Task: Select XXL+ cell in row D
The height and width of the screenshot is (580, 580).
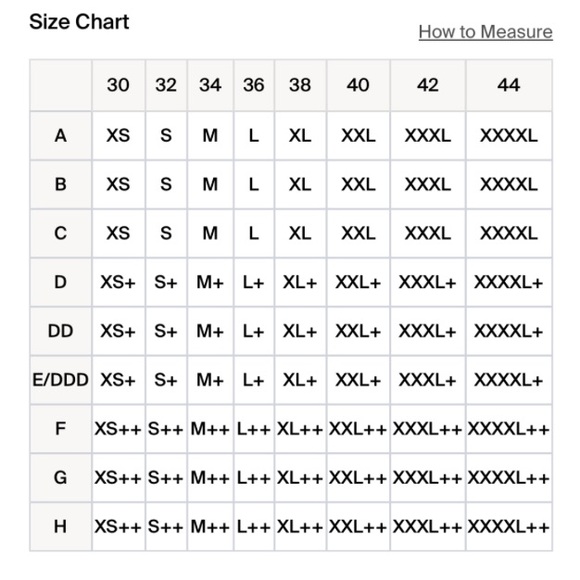Action: 358,282
